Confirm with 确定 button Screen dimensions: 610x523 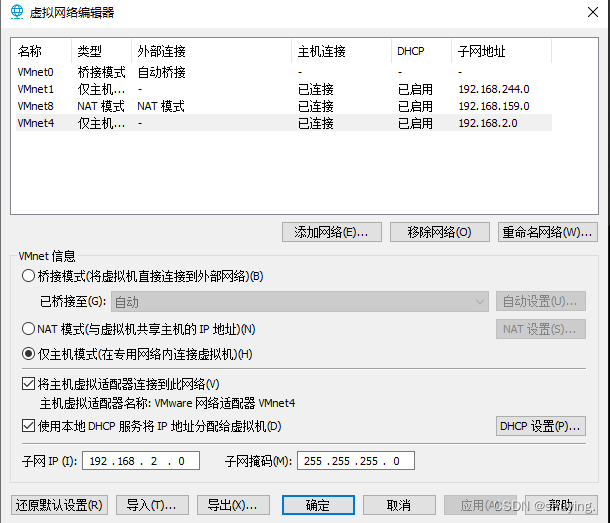pos(318,505)
